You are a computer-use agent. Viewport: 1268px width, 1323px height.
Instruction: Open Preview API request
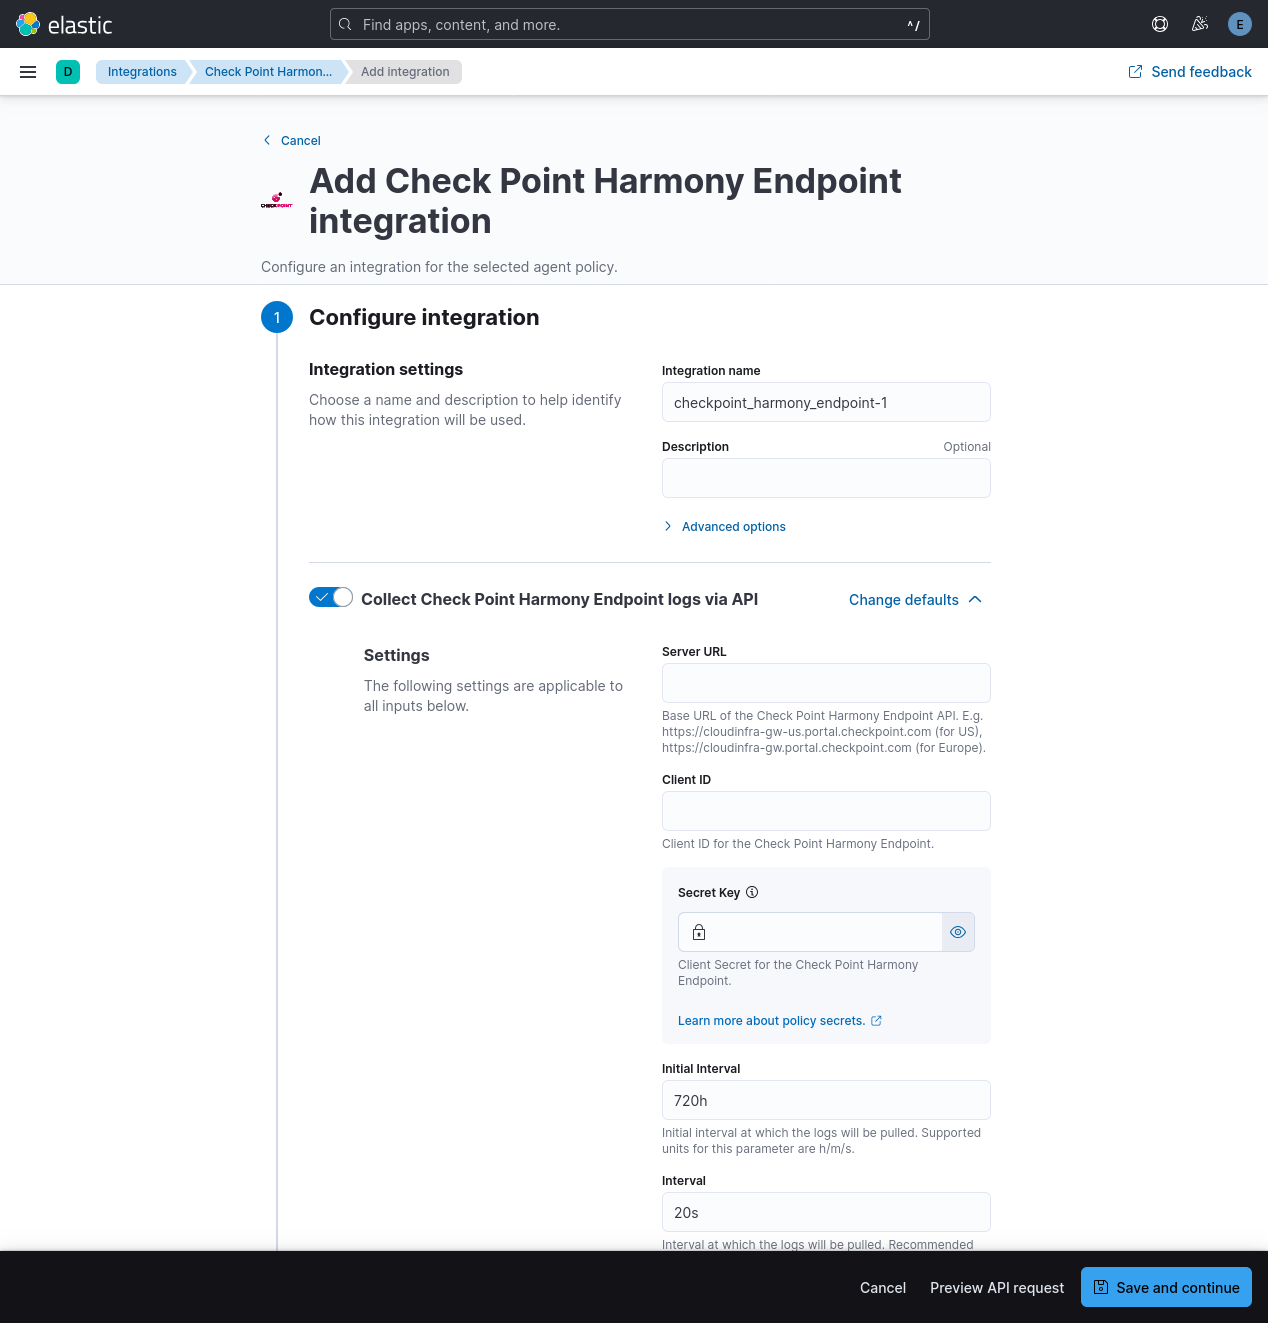pos(997,1287)
